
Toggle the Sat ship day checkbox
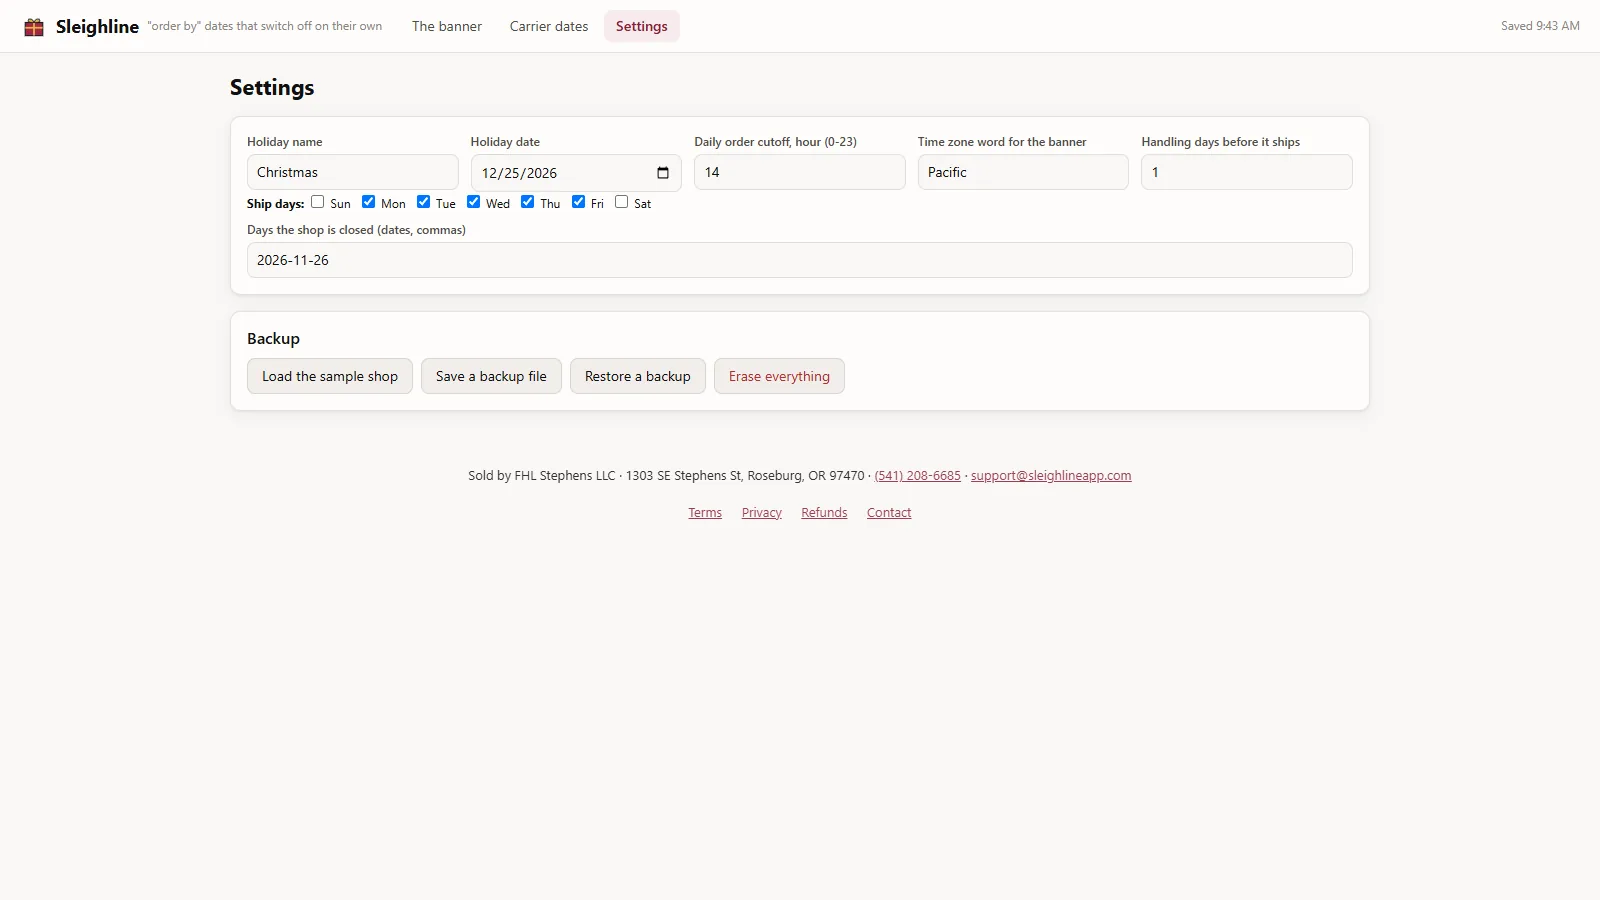(x=621, y=202)
